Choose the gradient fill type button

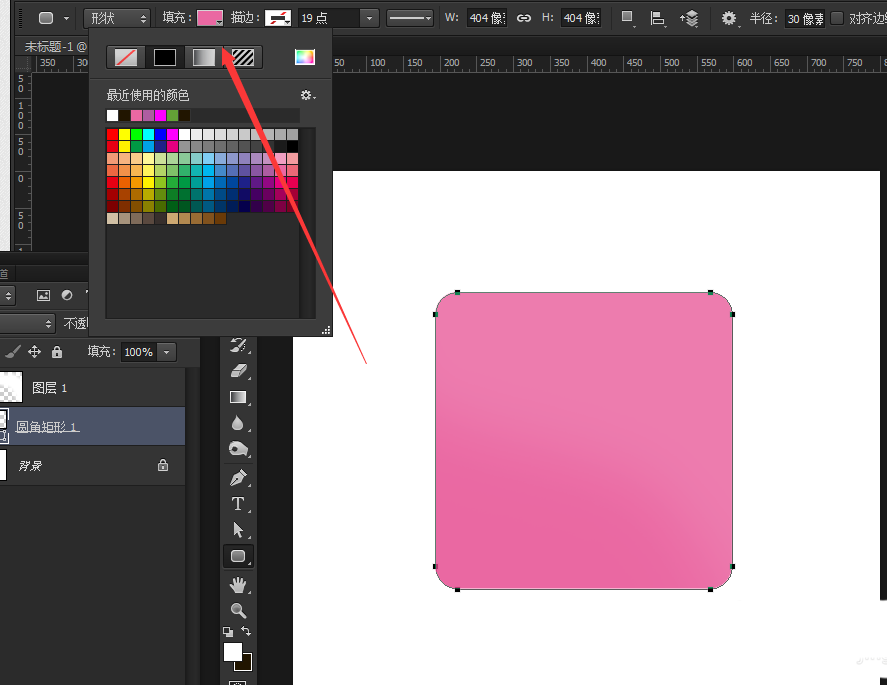coord(204,57)
